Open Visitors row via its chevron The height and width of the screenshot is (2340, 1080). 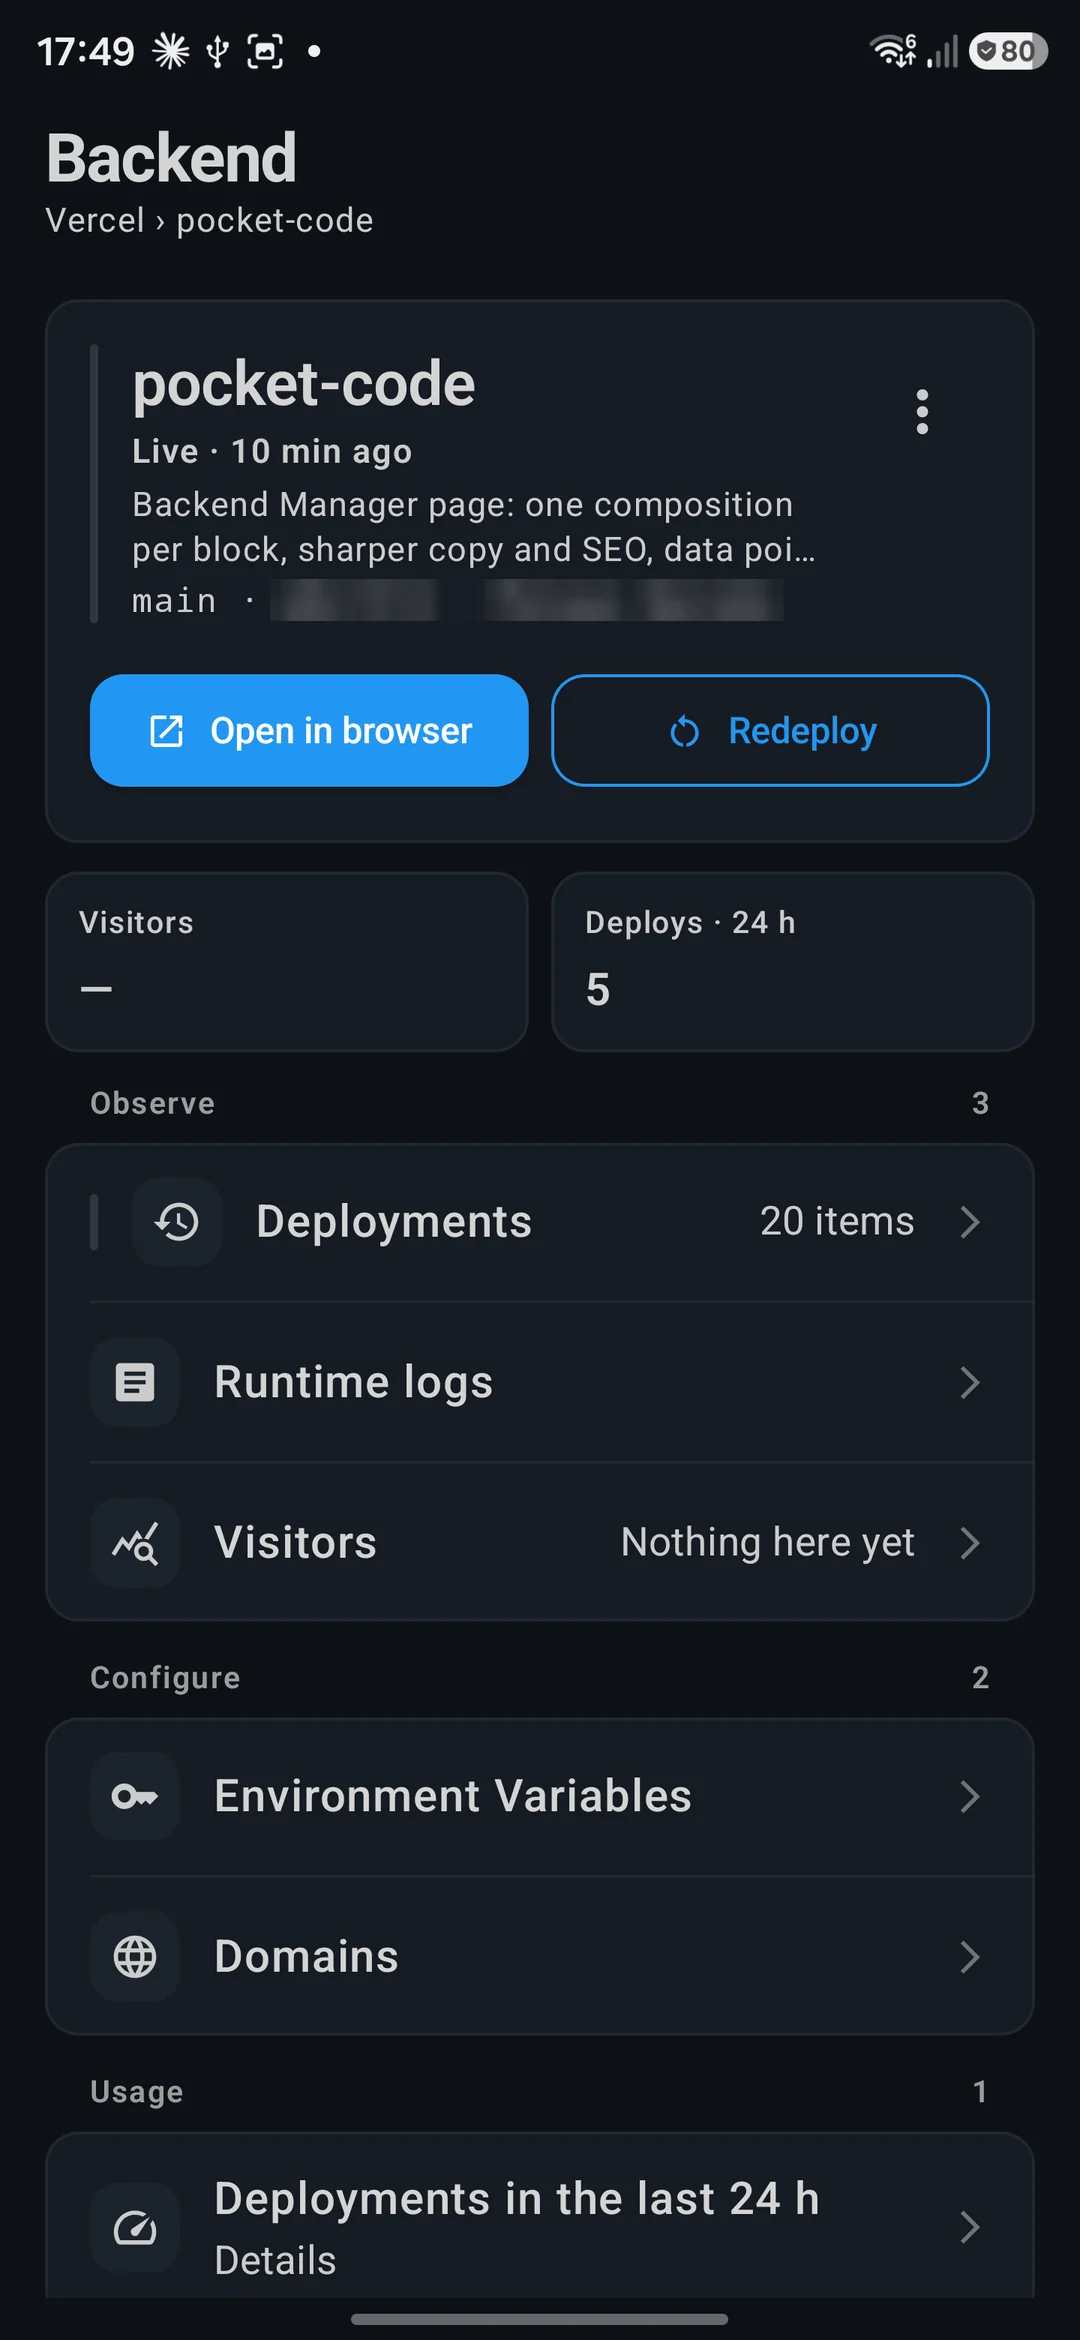click(x=969, y=1542)
